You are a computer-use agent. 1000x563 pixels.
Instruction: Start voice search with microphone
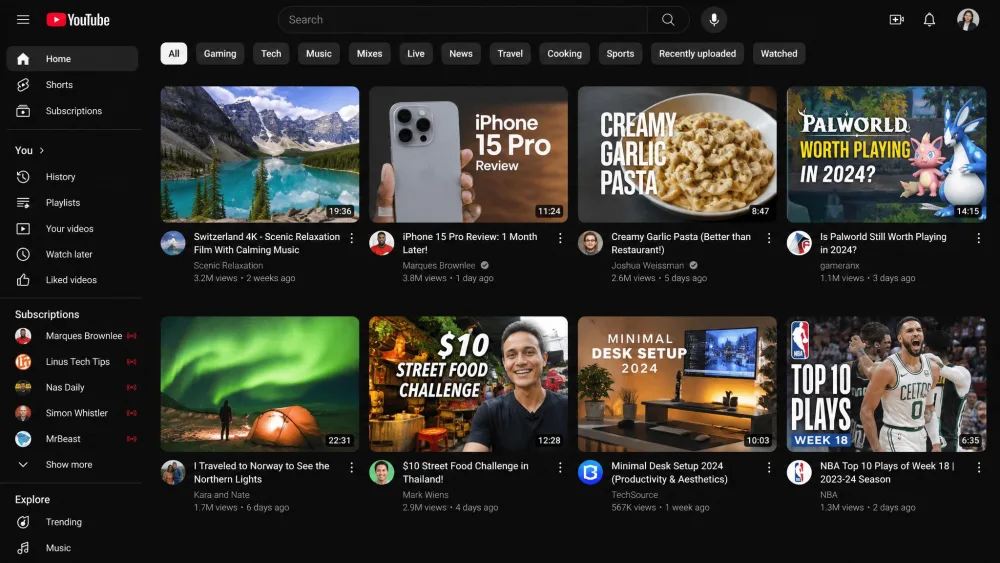(x=714, y=20)
